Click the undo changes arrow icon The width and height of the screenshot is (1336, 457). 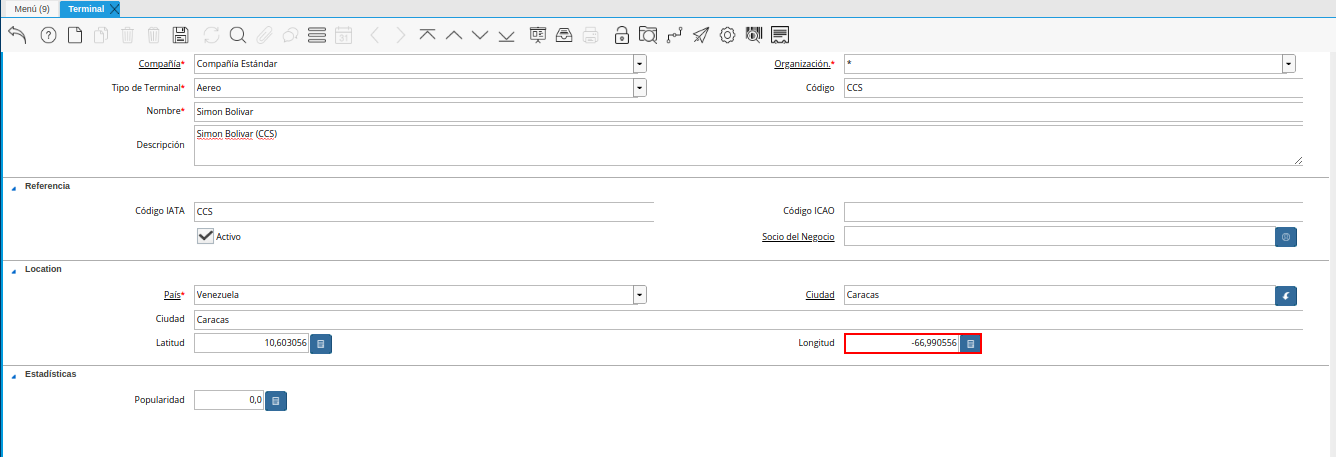[x=17, y=35]
